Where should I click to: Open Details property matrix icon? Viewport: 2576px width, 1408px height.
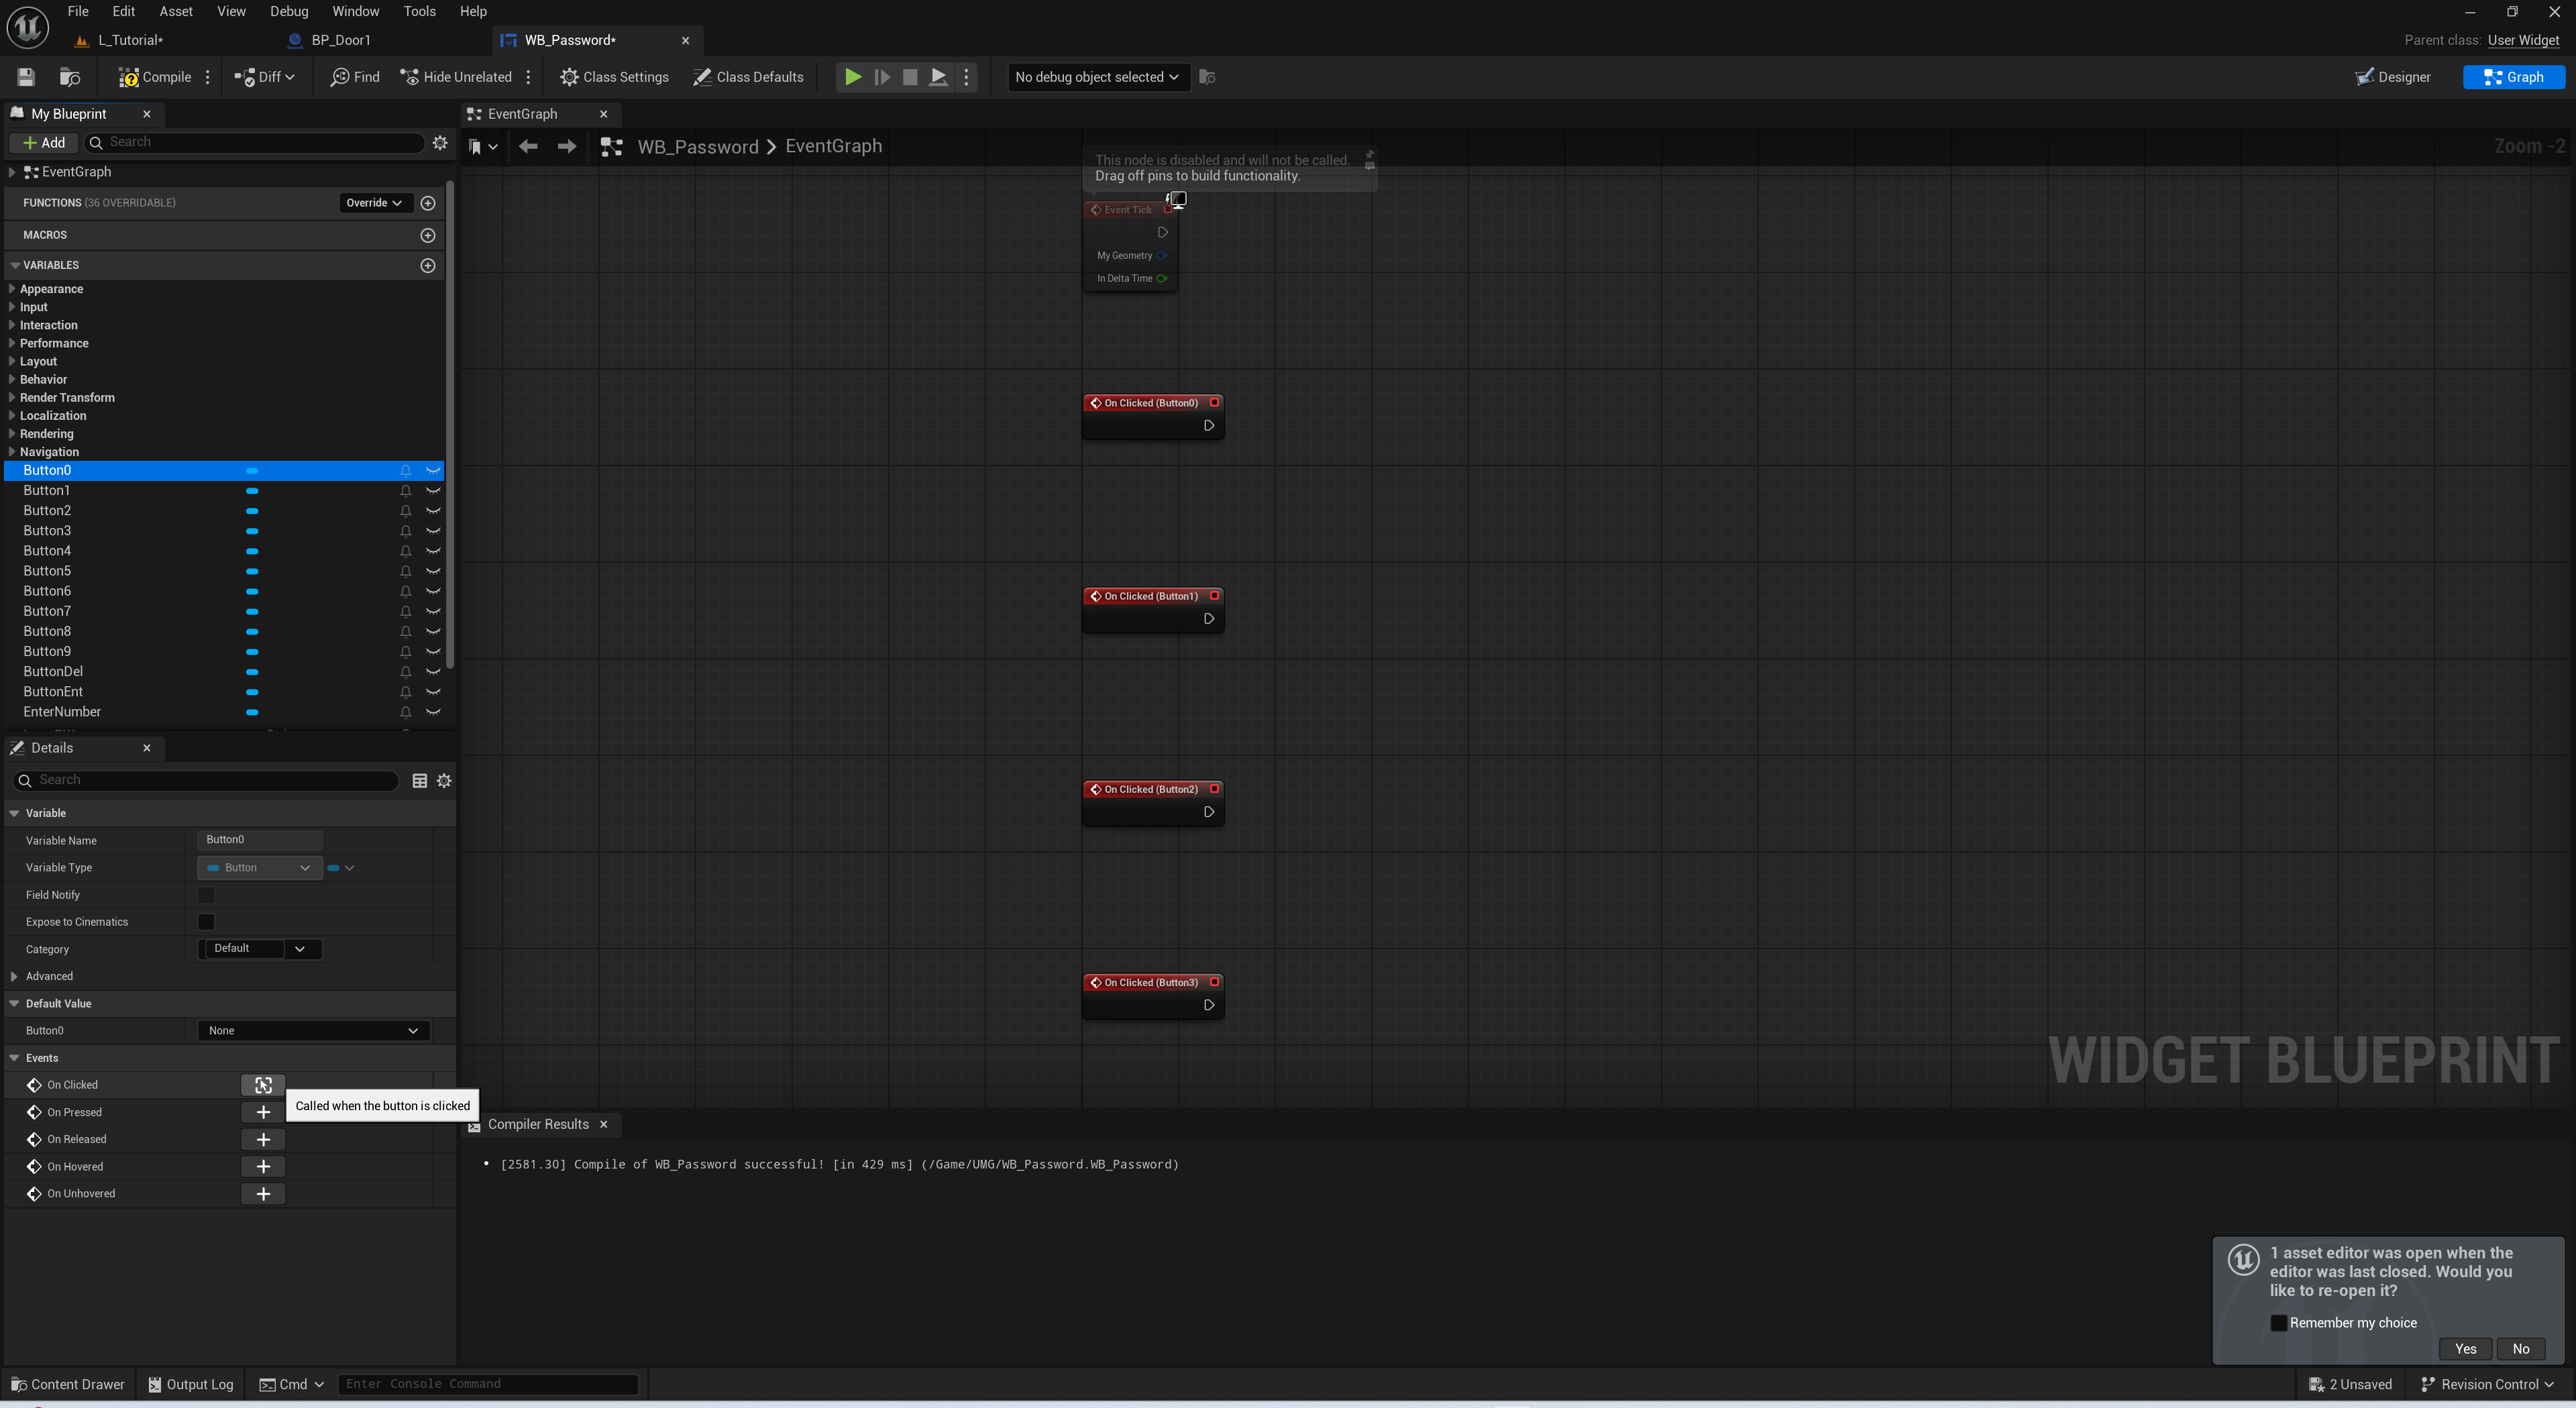(420, 781)
